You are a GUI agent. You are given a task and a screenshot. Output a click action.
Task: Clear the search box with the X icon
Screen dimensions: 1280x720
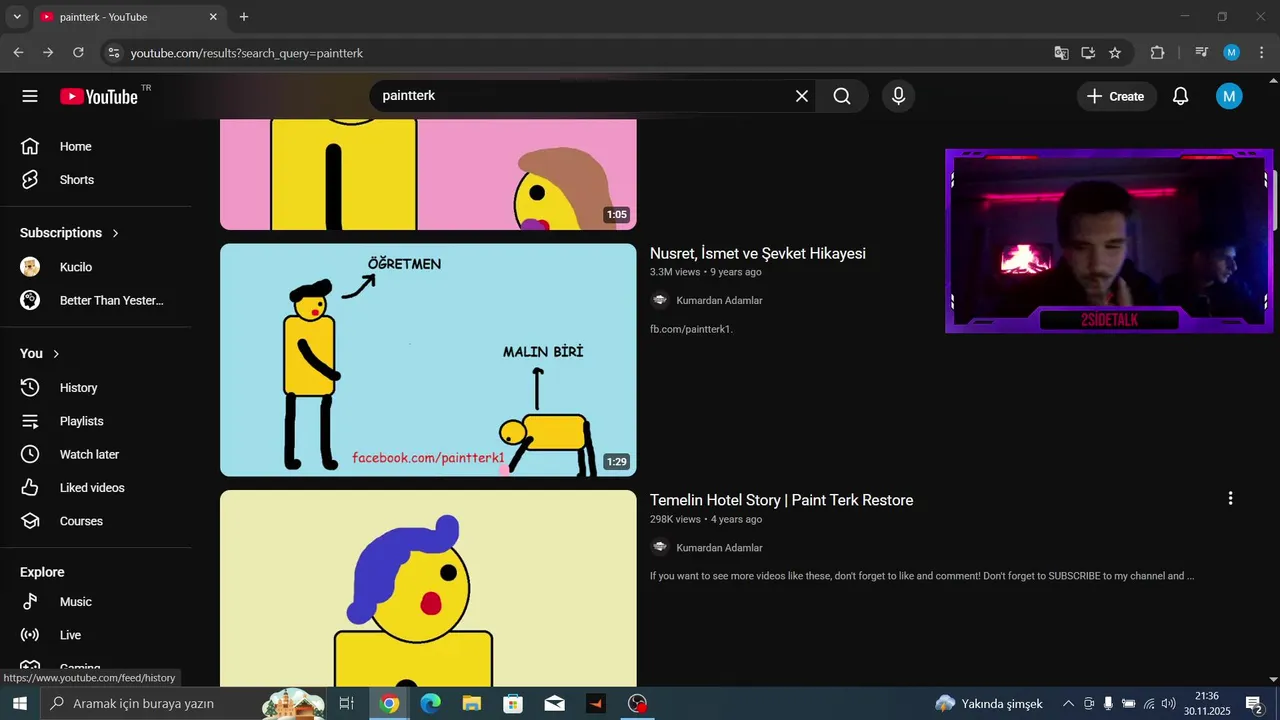(x=802, y=96)
